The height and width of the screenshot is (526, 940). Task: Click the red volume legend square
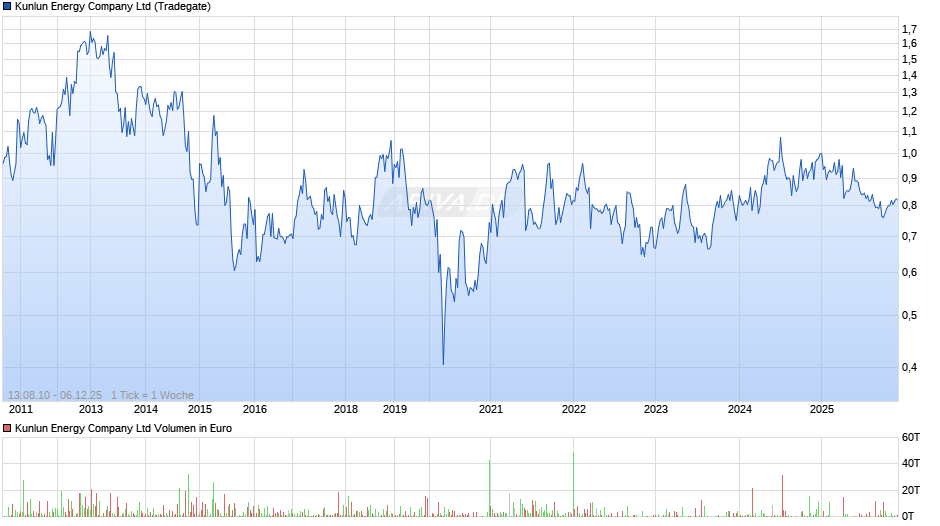[7, 428]
